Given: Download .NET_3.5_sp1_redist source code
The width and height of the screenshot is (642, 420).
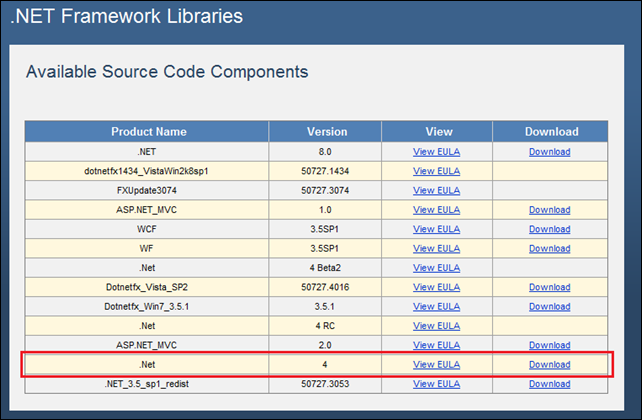Looking at the screenshot, I should [549, 383].
